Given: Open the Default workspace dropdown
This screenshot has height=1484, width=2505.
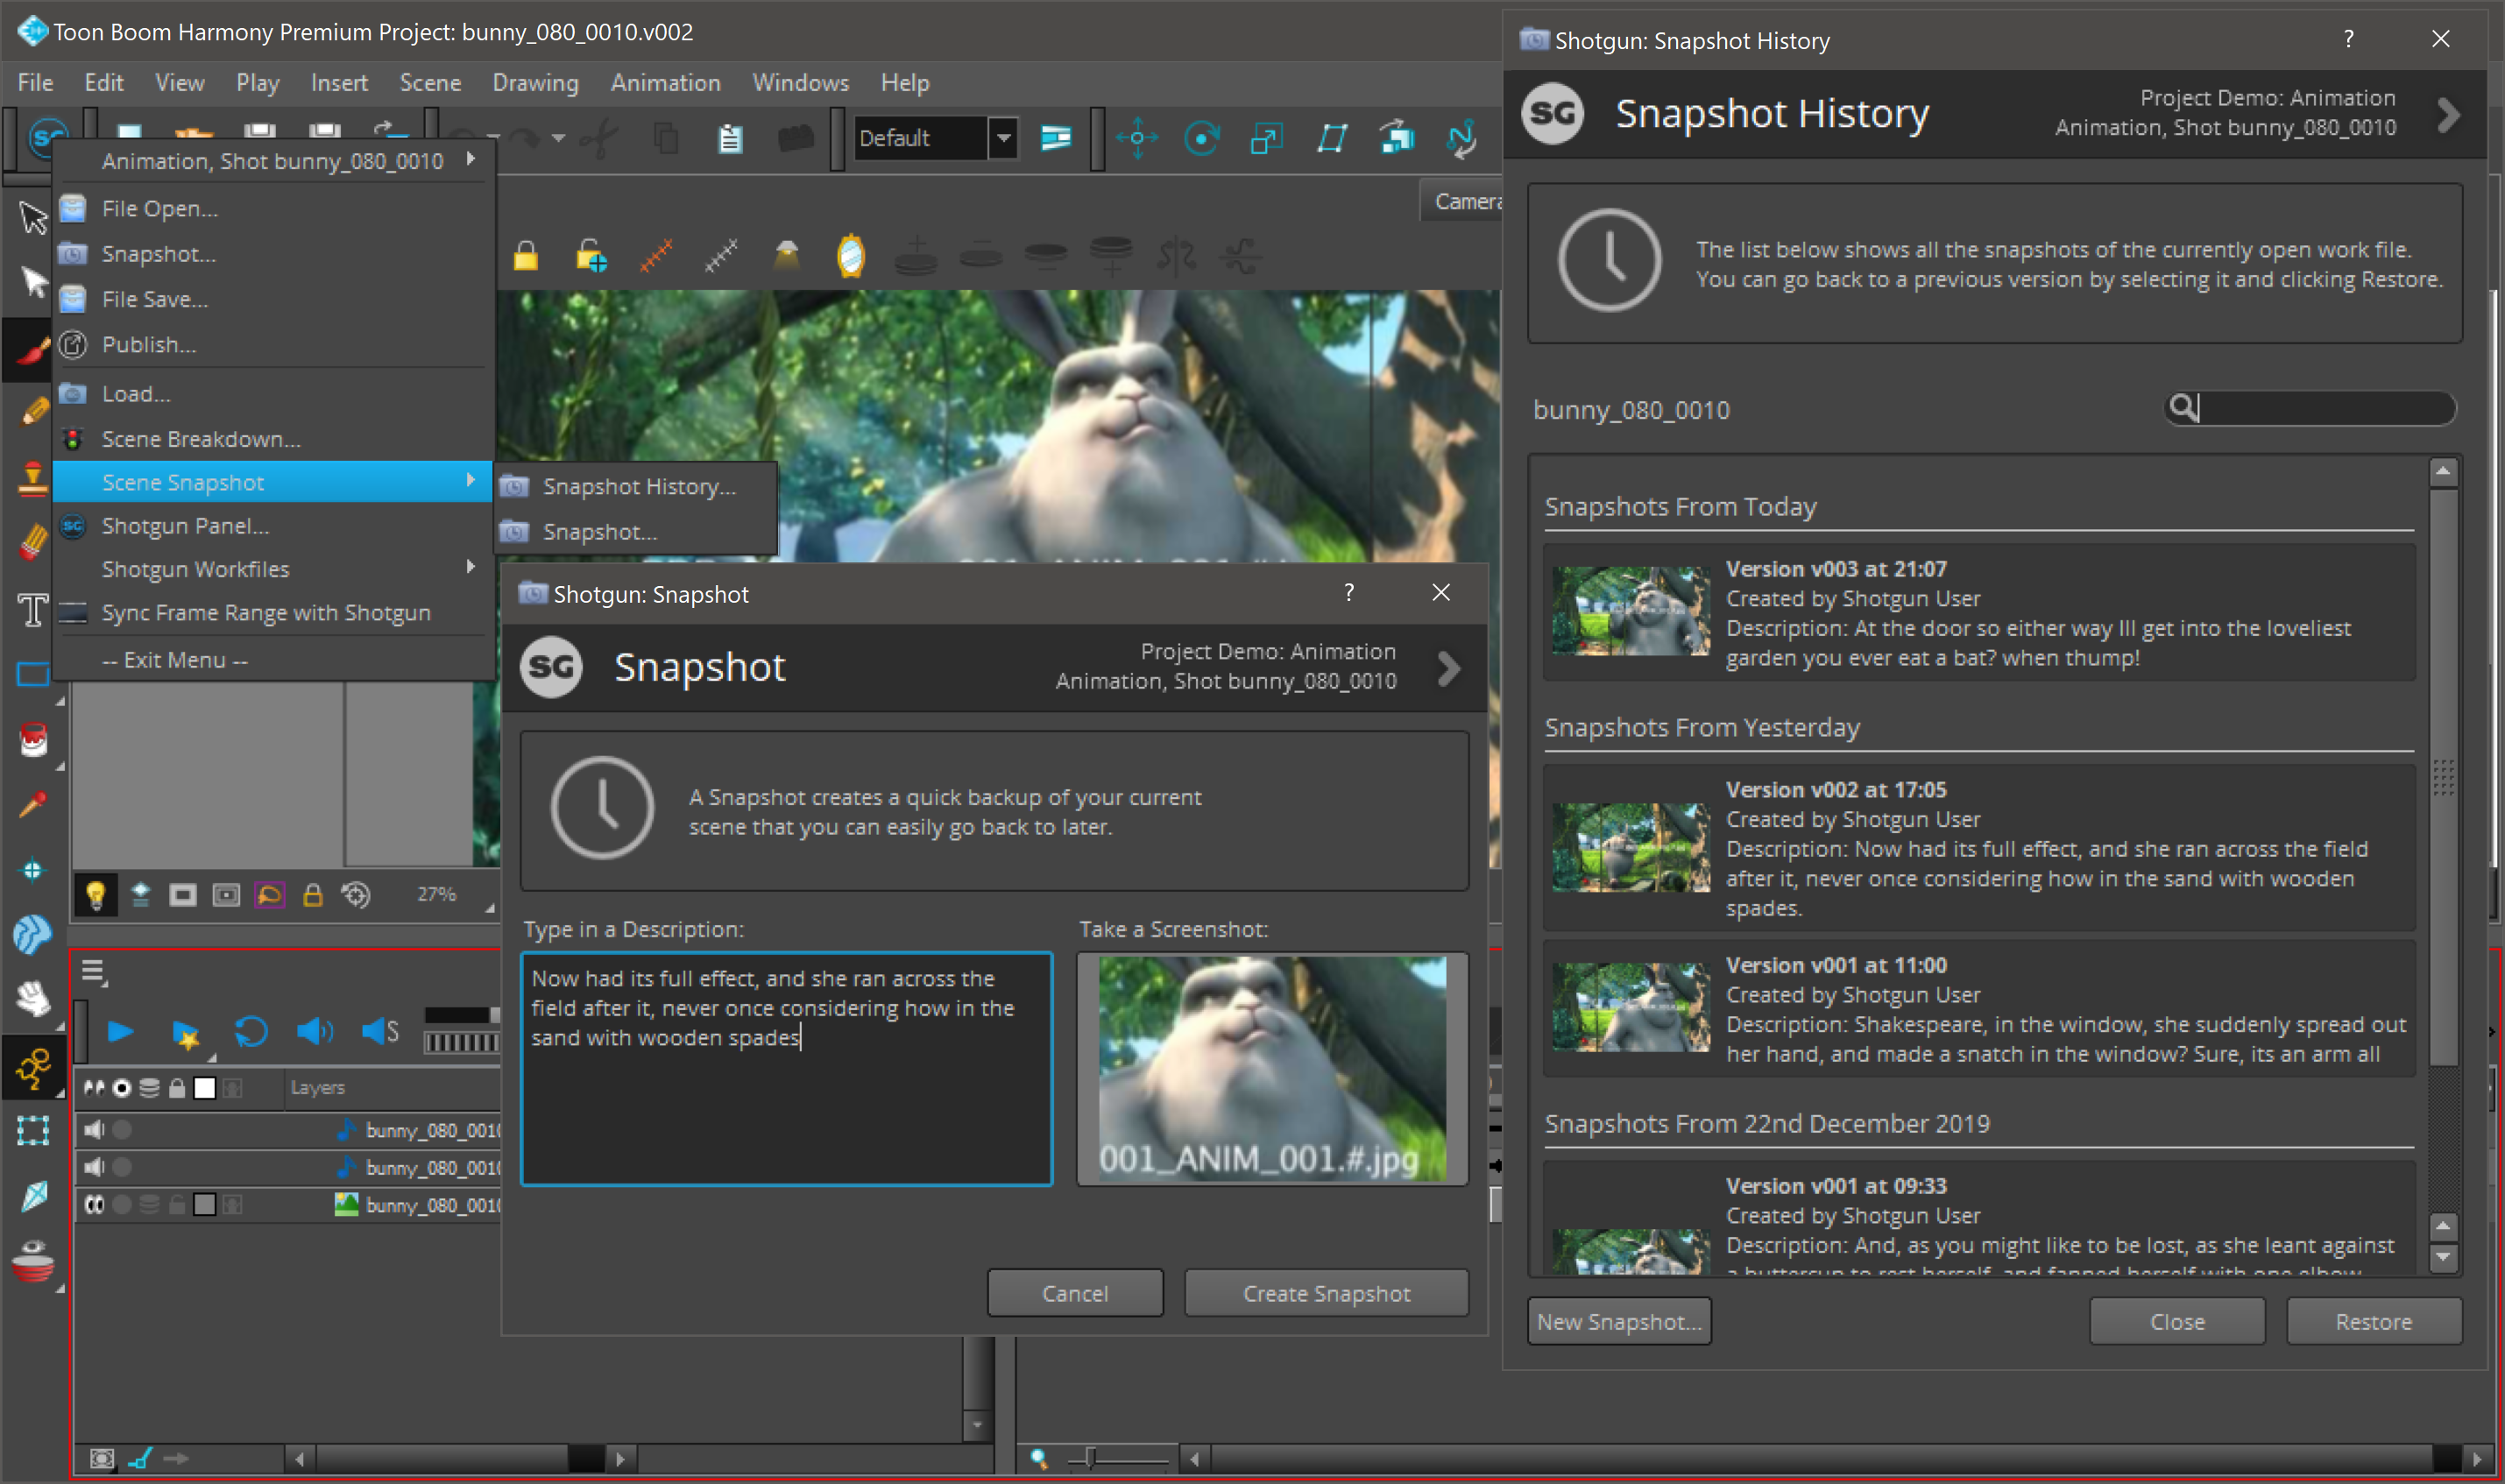Looking at the screenshot, I should pyautogui.click(x=1003, y=138).
